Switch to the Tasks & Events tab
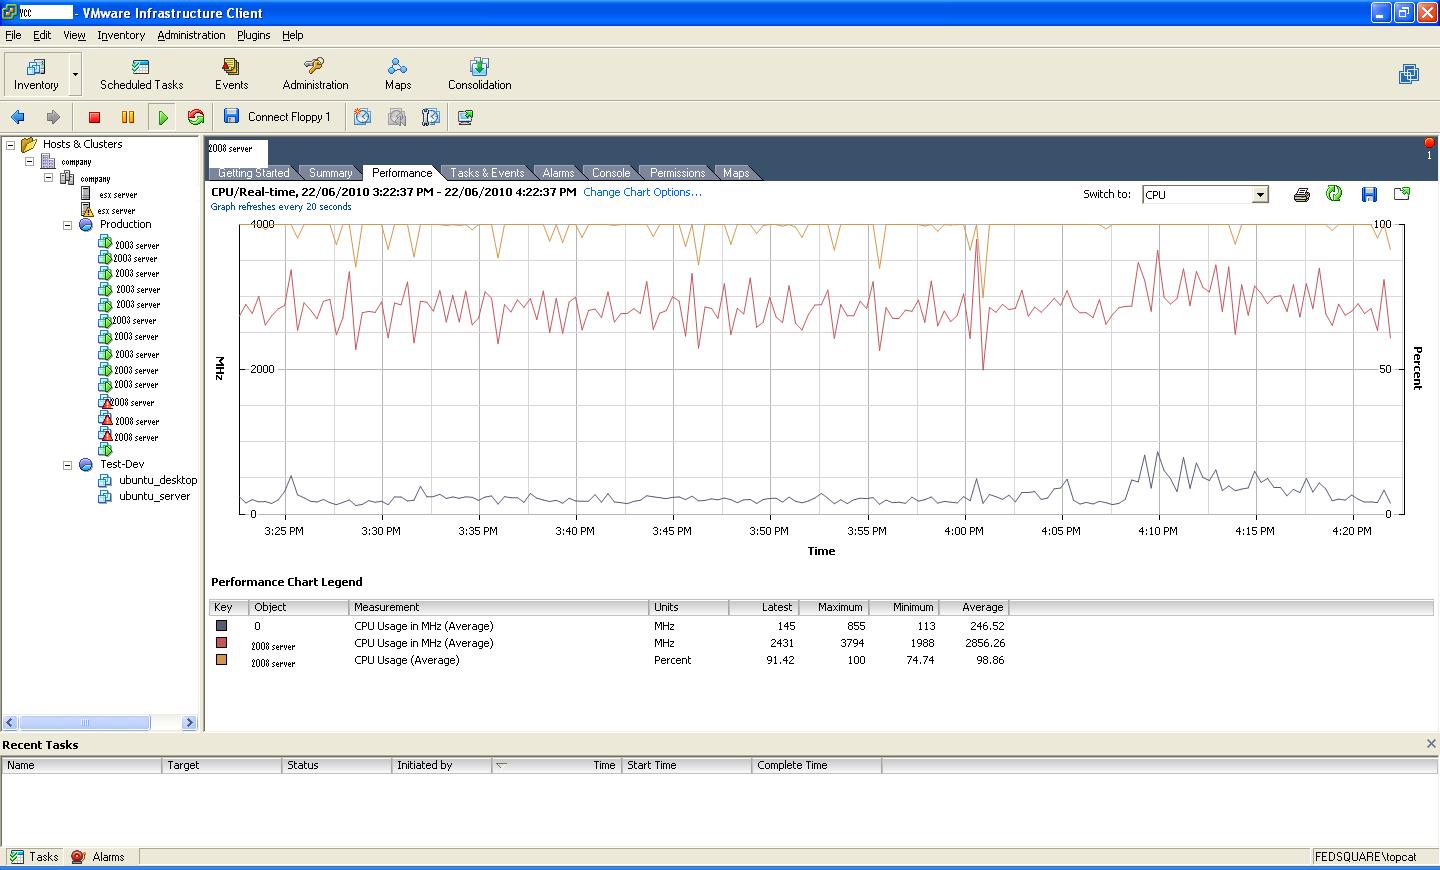The height and width of the screenshot is (870, 1440). (x=487, y=173)
